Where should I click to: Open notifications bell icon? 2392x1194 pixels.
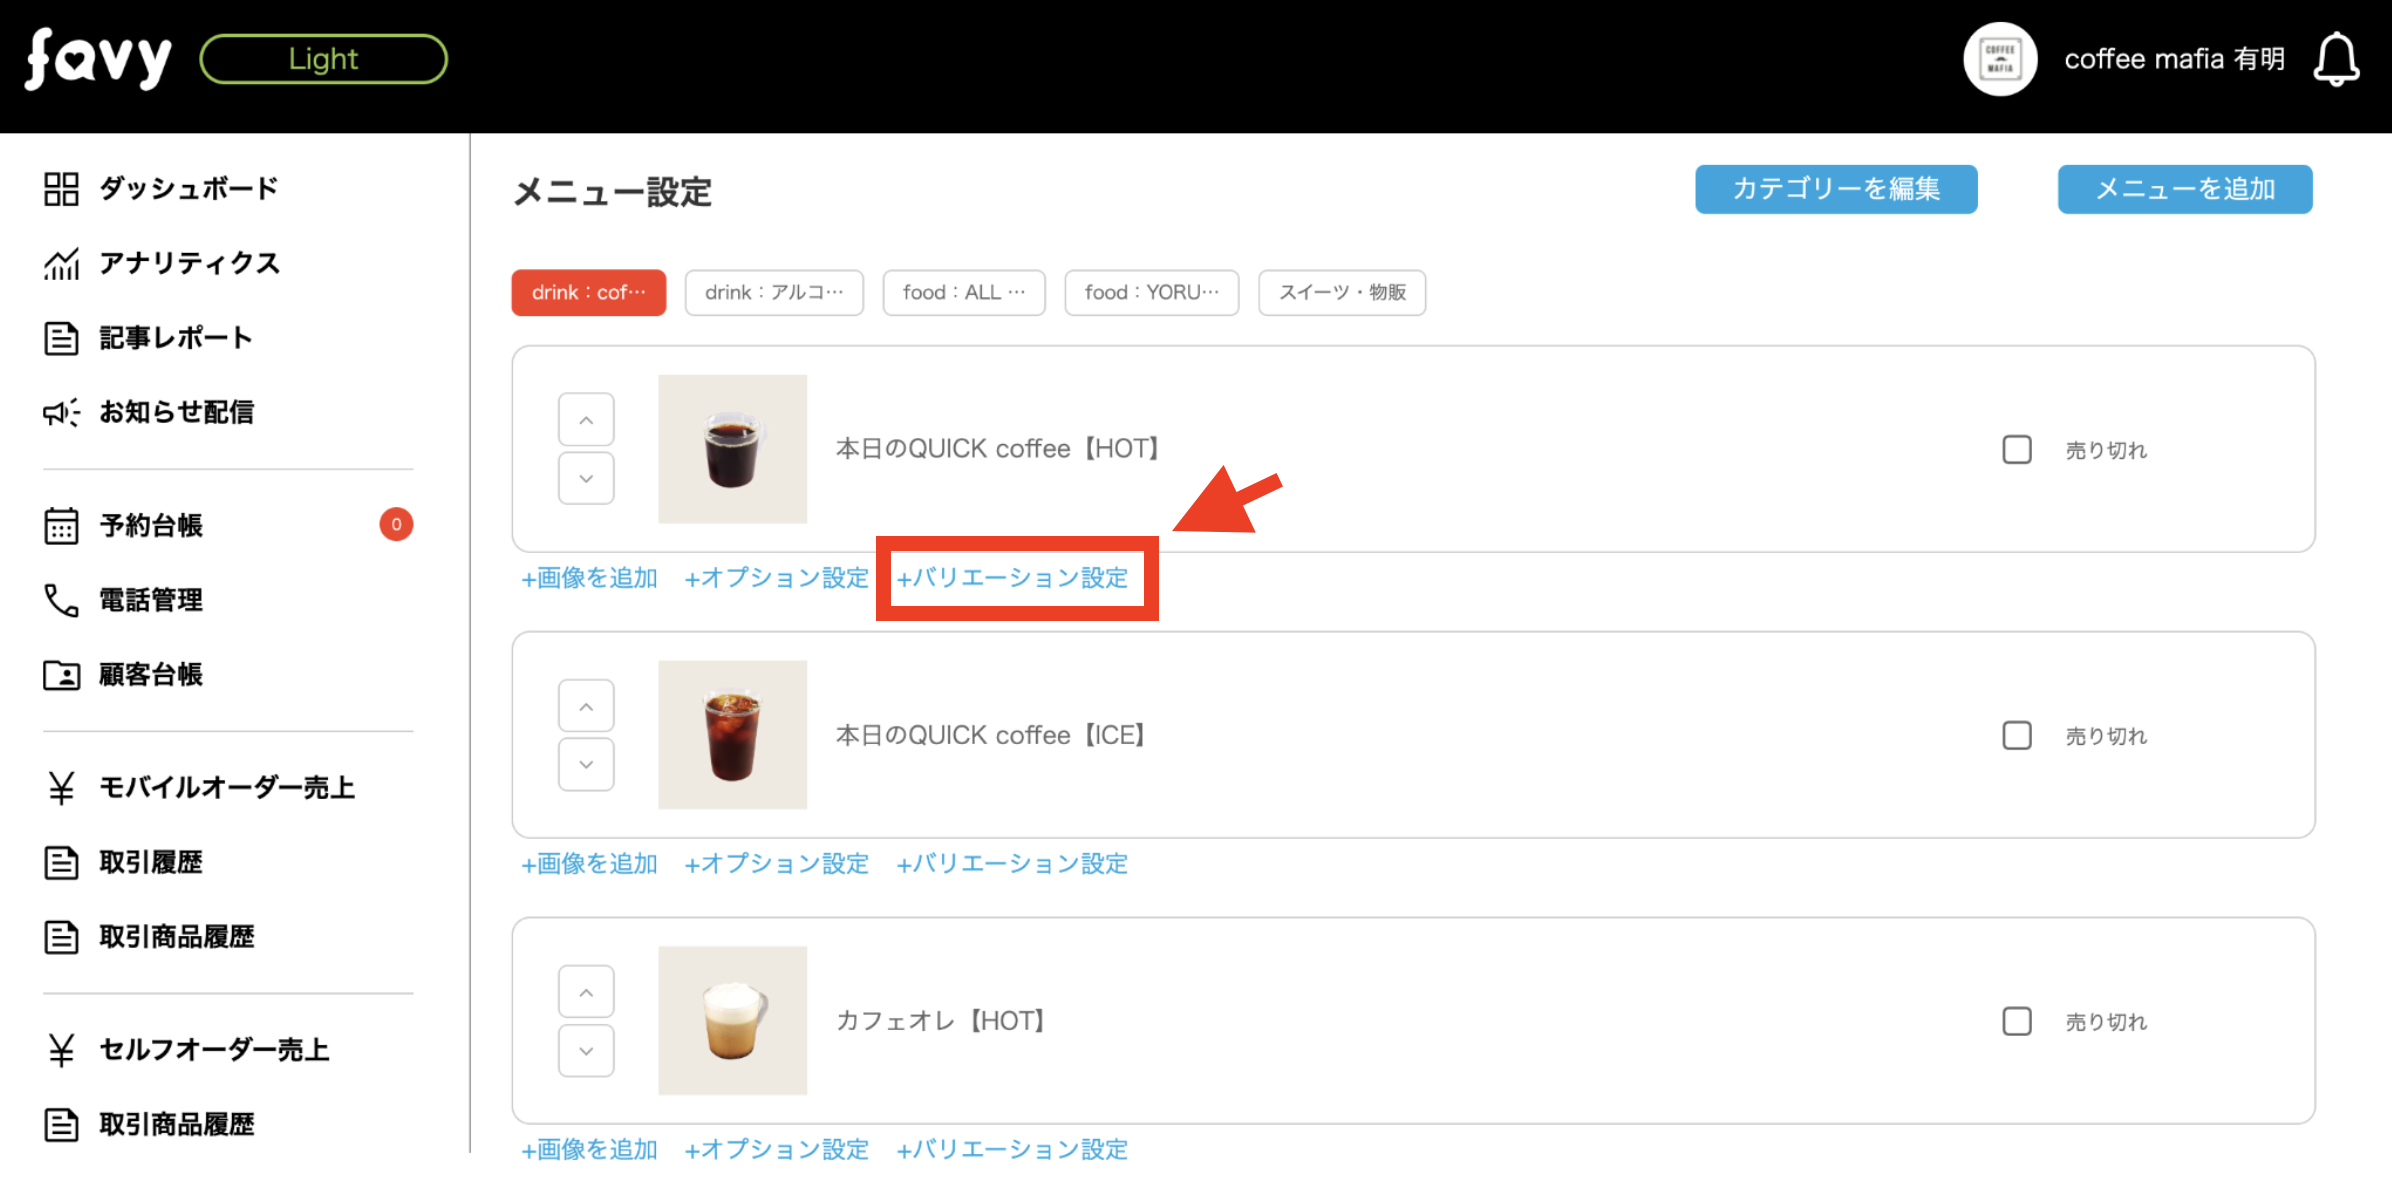[x=2335, y=60]
